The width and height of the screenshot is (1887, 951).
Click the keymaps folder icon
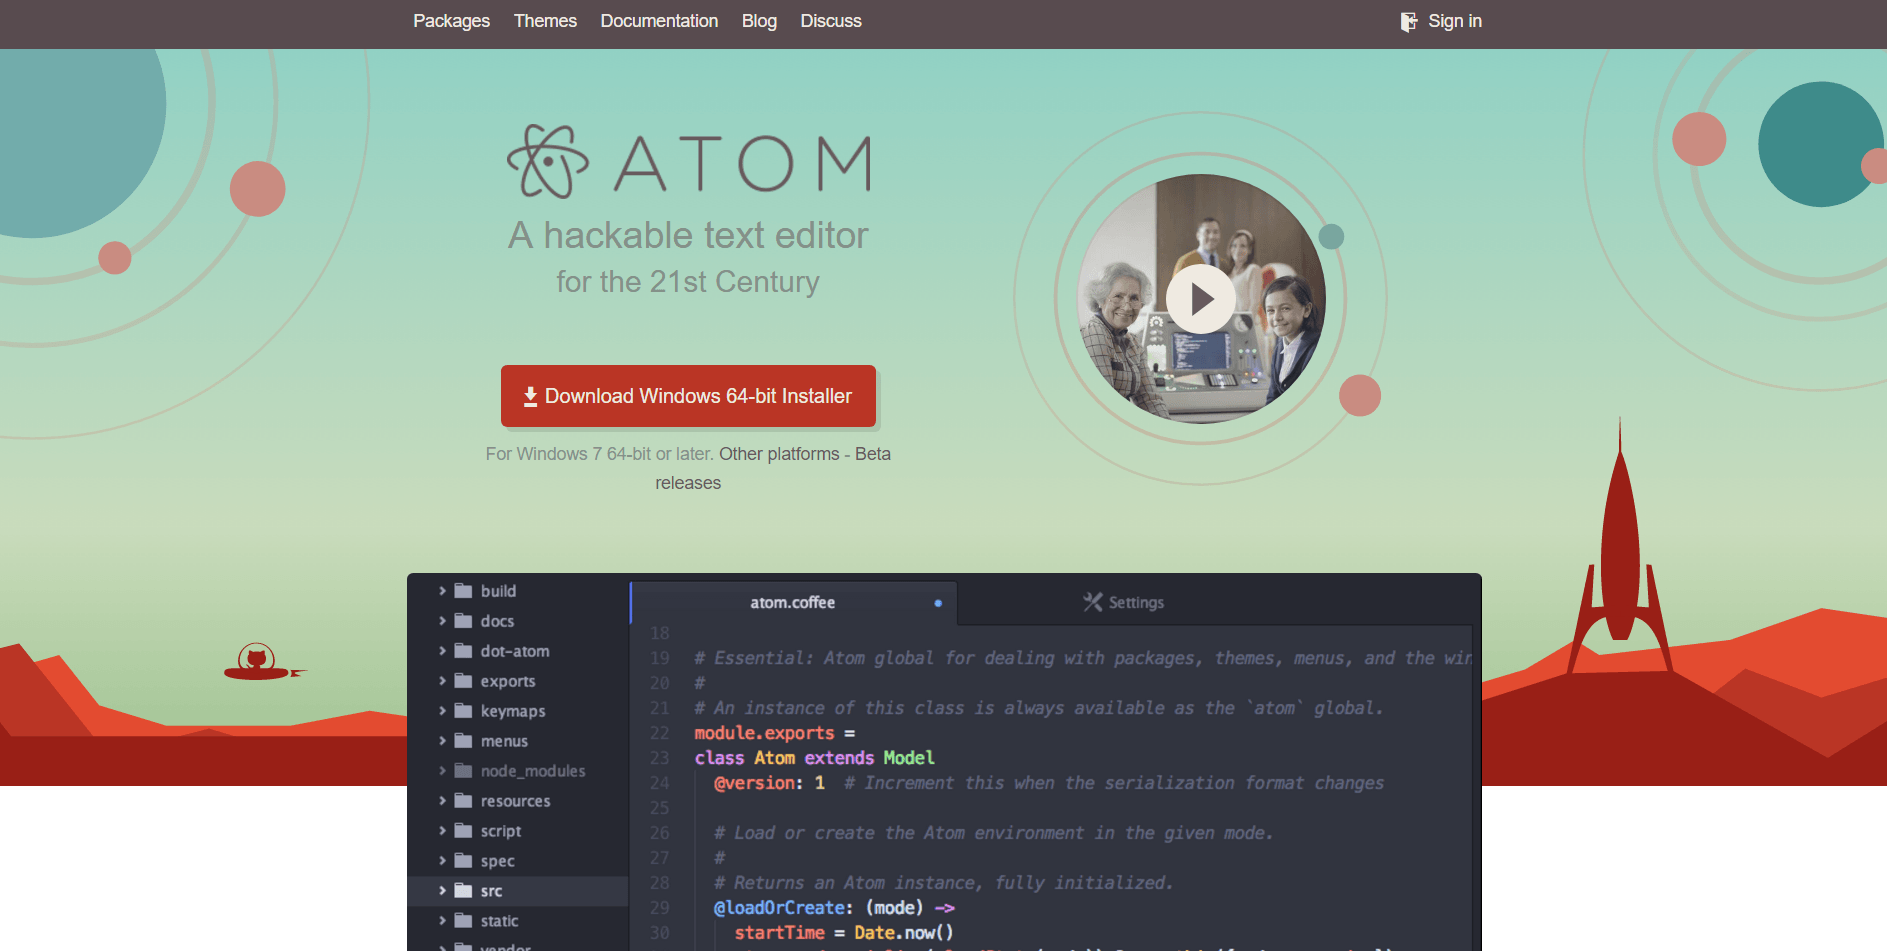click(463, 711)
